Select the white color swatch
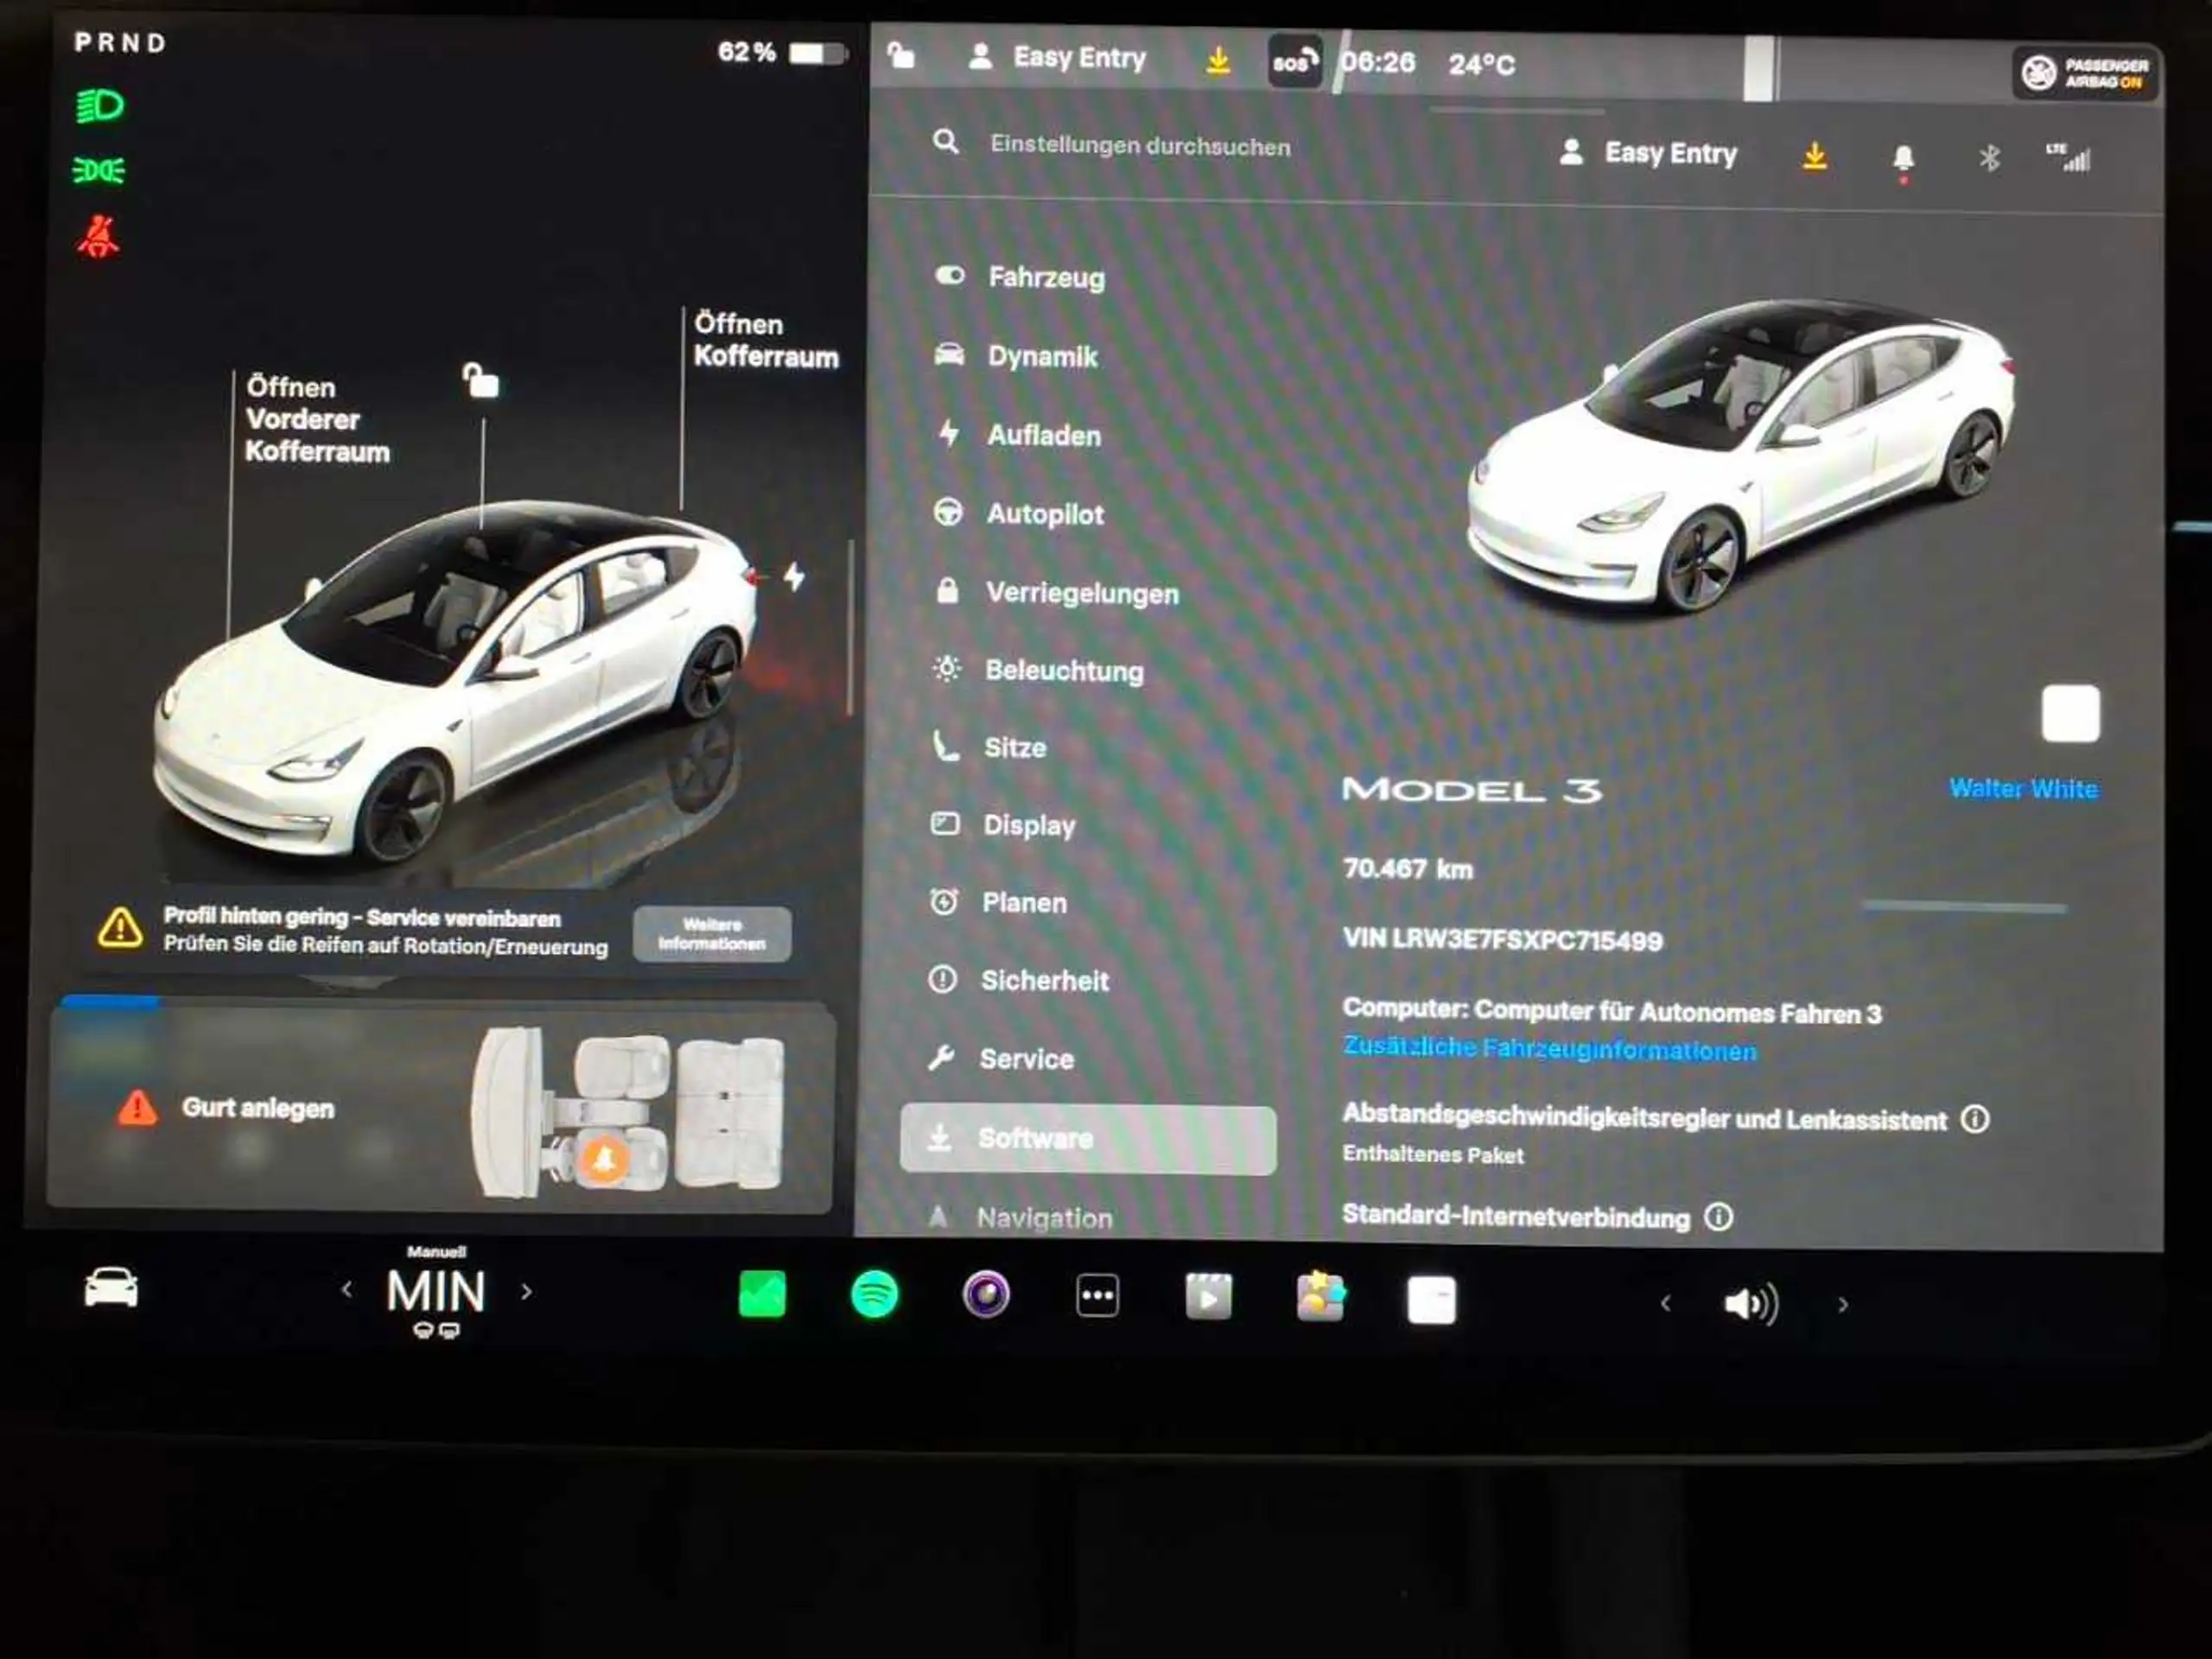2212x1659 pixels. [2070, 714]
